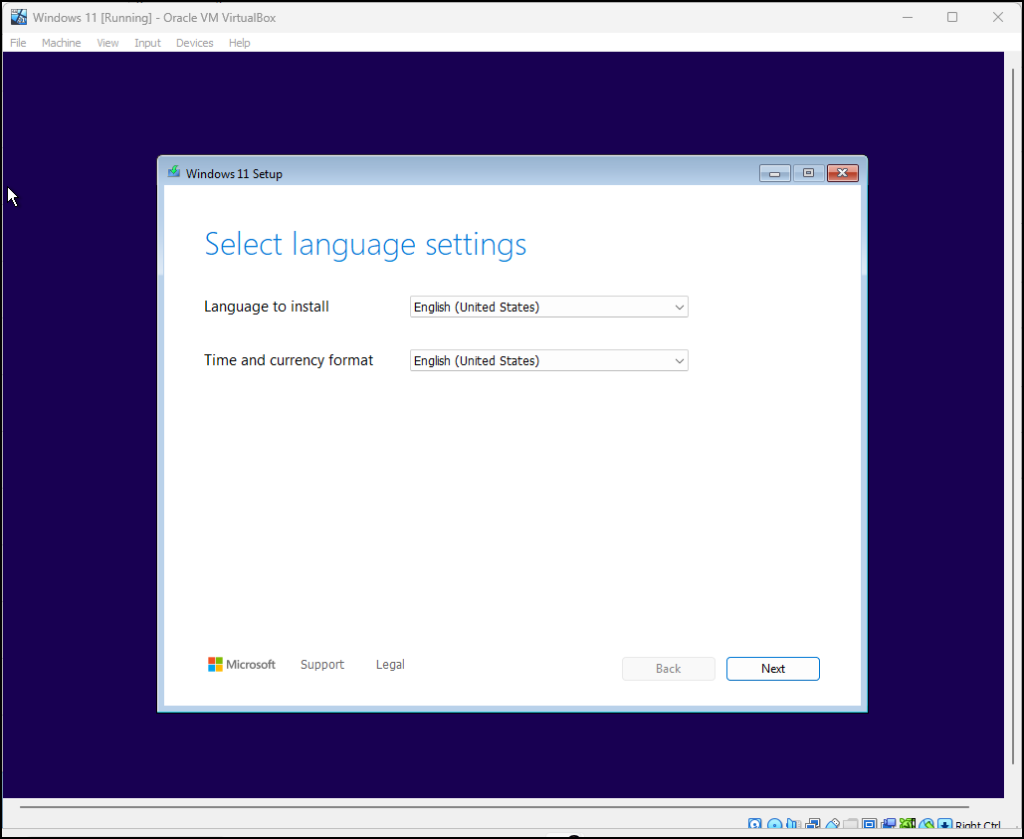Screen dimensions: 1024x839
Task: Click the Windows 11 Setup title icon
Action: pyautogui.click(x=174, y=172)
